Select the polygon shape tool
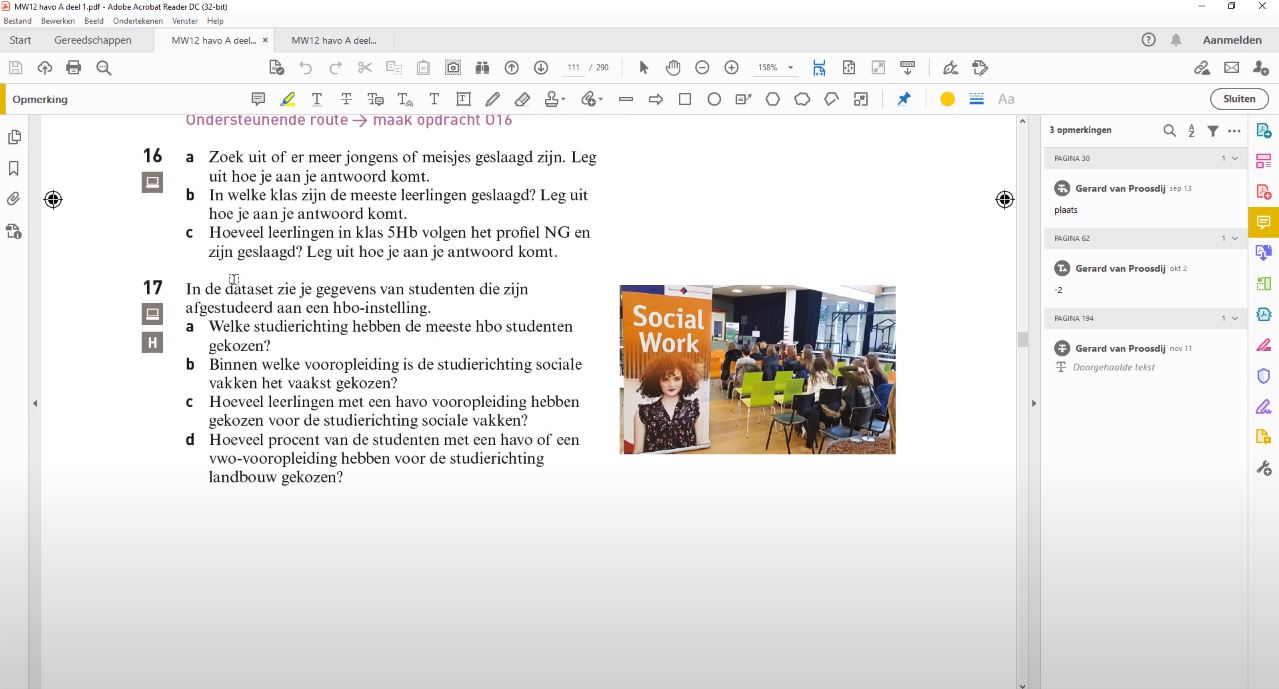Viewport: 1279px width, 689px height. pyautogui.click(x=773, y=99)
